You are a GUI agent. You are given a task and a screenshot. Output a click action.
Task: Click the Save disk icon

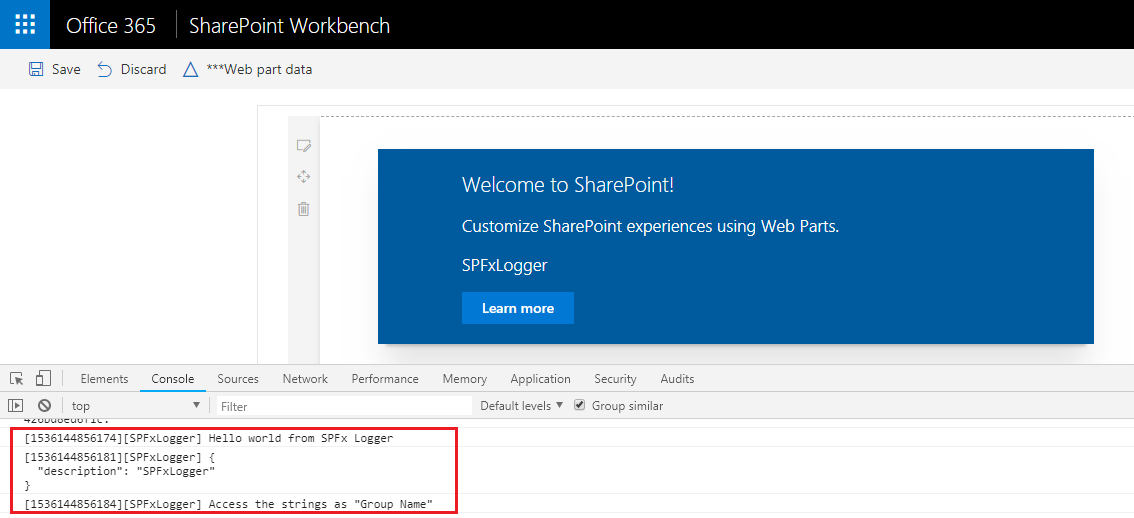[x=36, y=69]
